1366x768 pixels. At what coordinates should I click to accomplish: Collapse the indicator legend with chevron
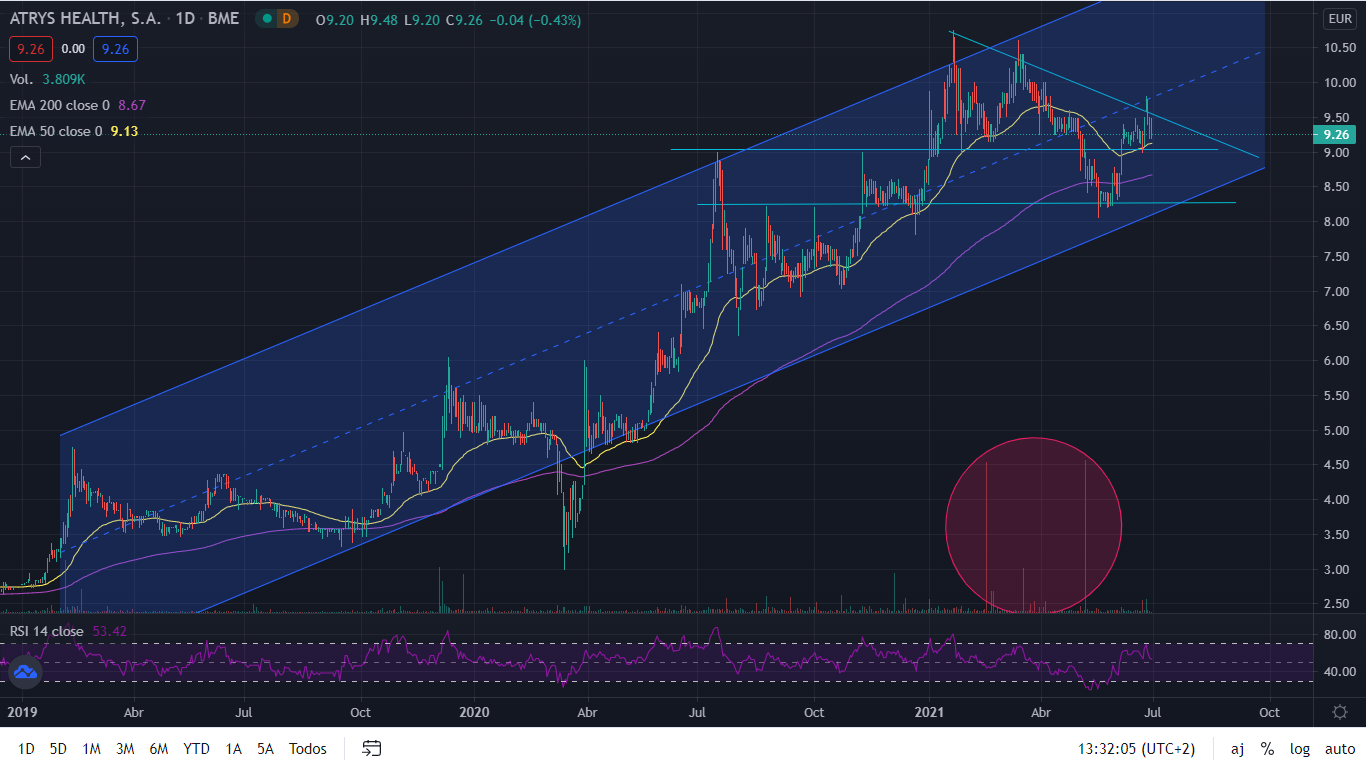point(25,157)
